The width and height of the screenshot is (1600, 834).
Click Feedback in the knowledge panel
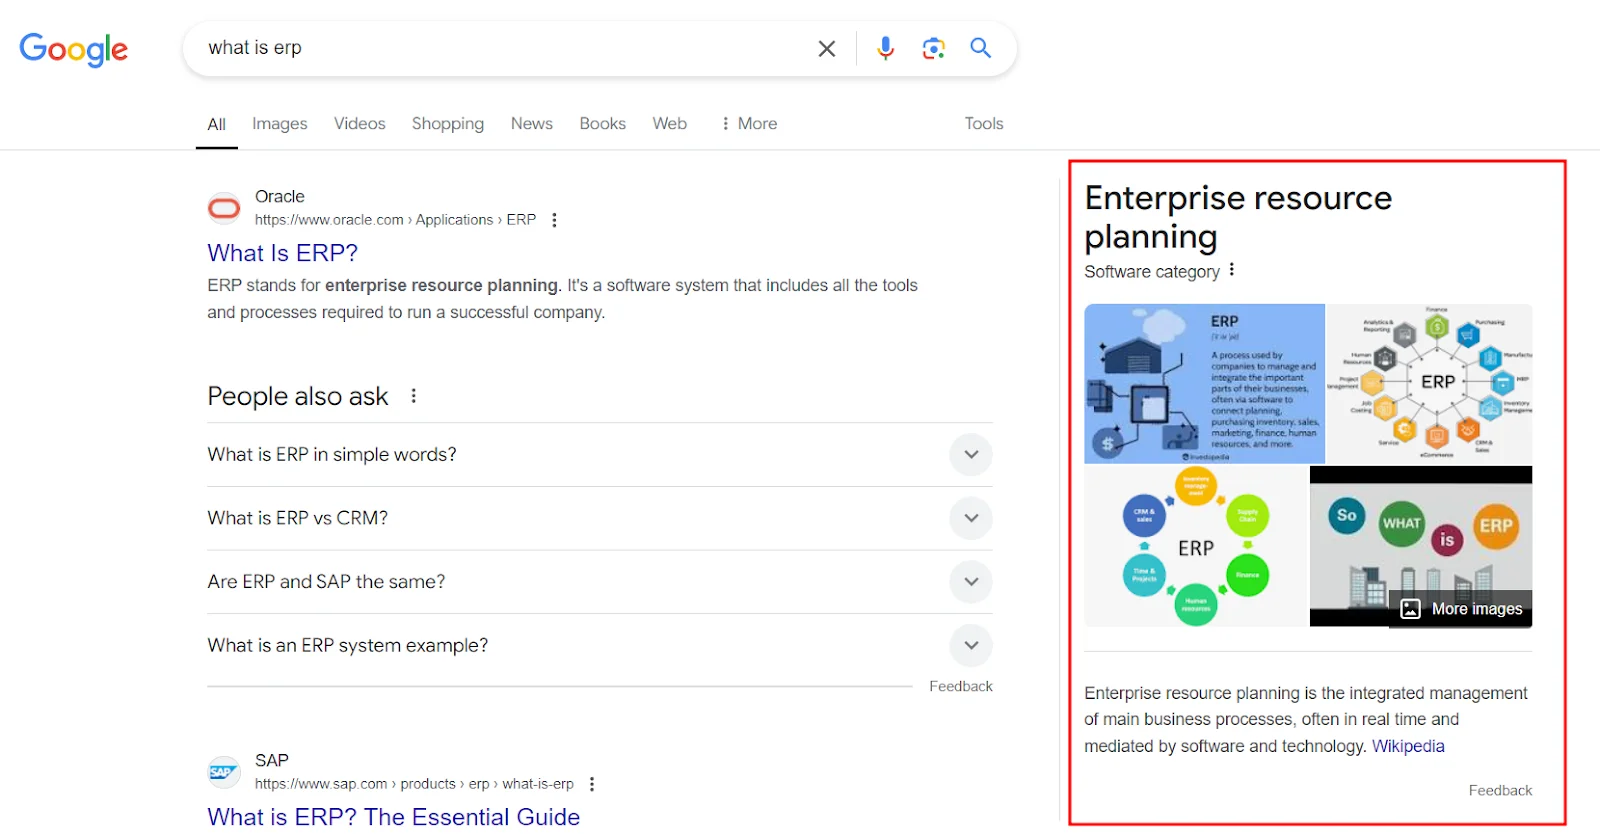(1500, 790)
